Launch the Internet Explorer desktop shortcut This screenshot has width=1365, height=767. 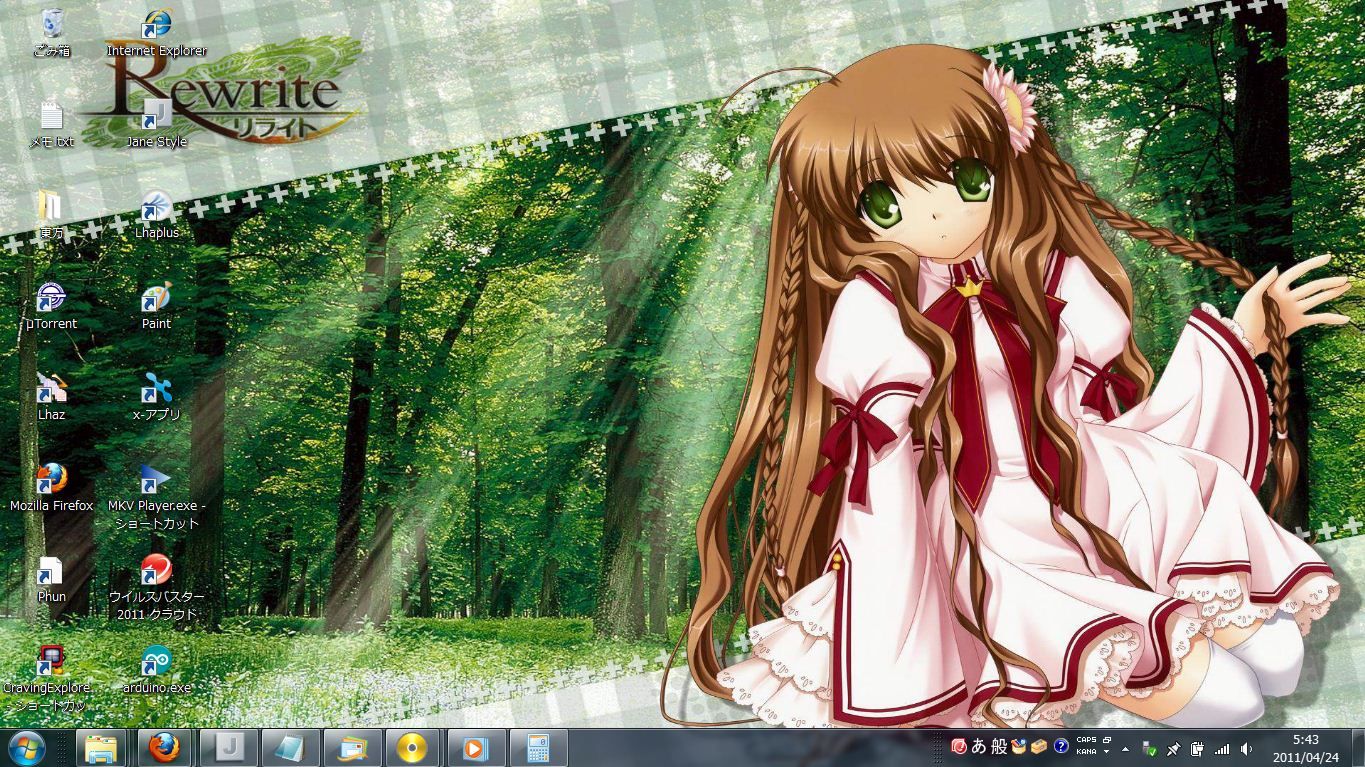156,31
